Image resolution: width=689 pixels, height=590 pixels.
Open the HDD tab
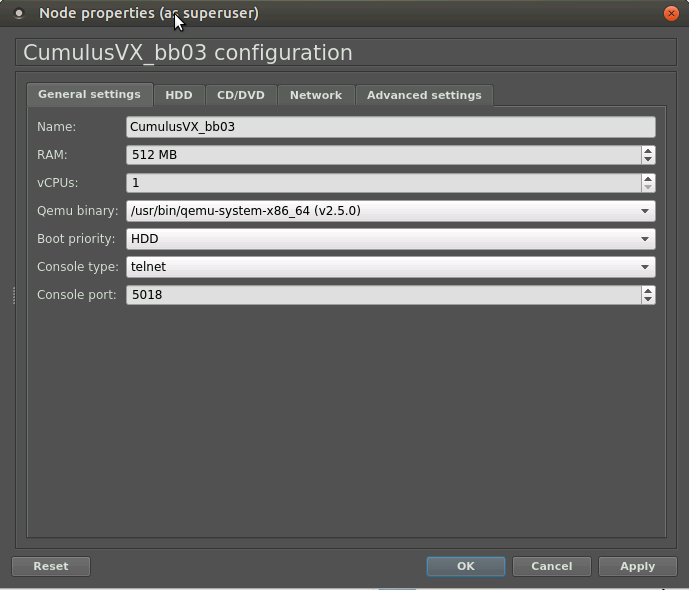(x=179, y=95)
